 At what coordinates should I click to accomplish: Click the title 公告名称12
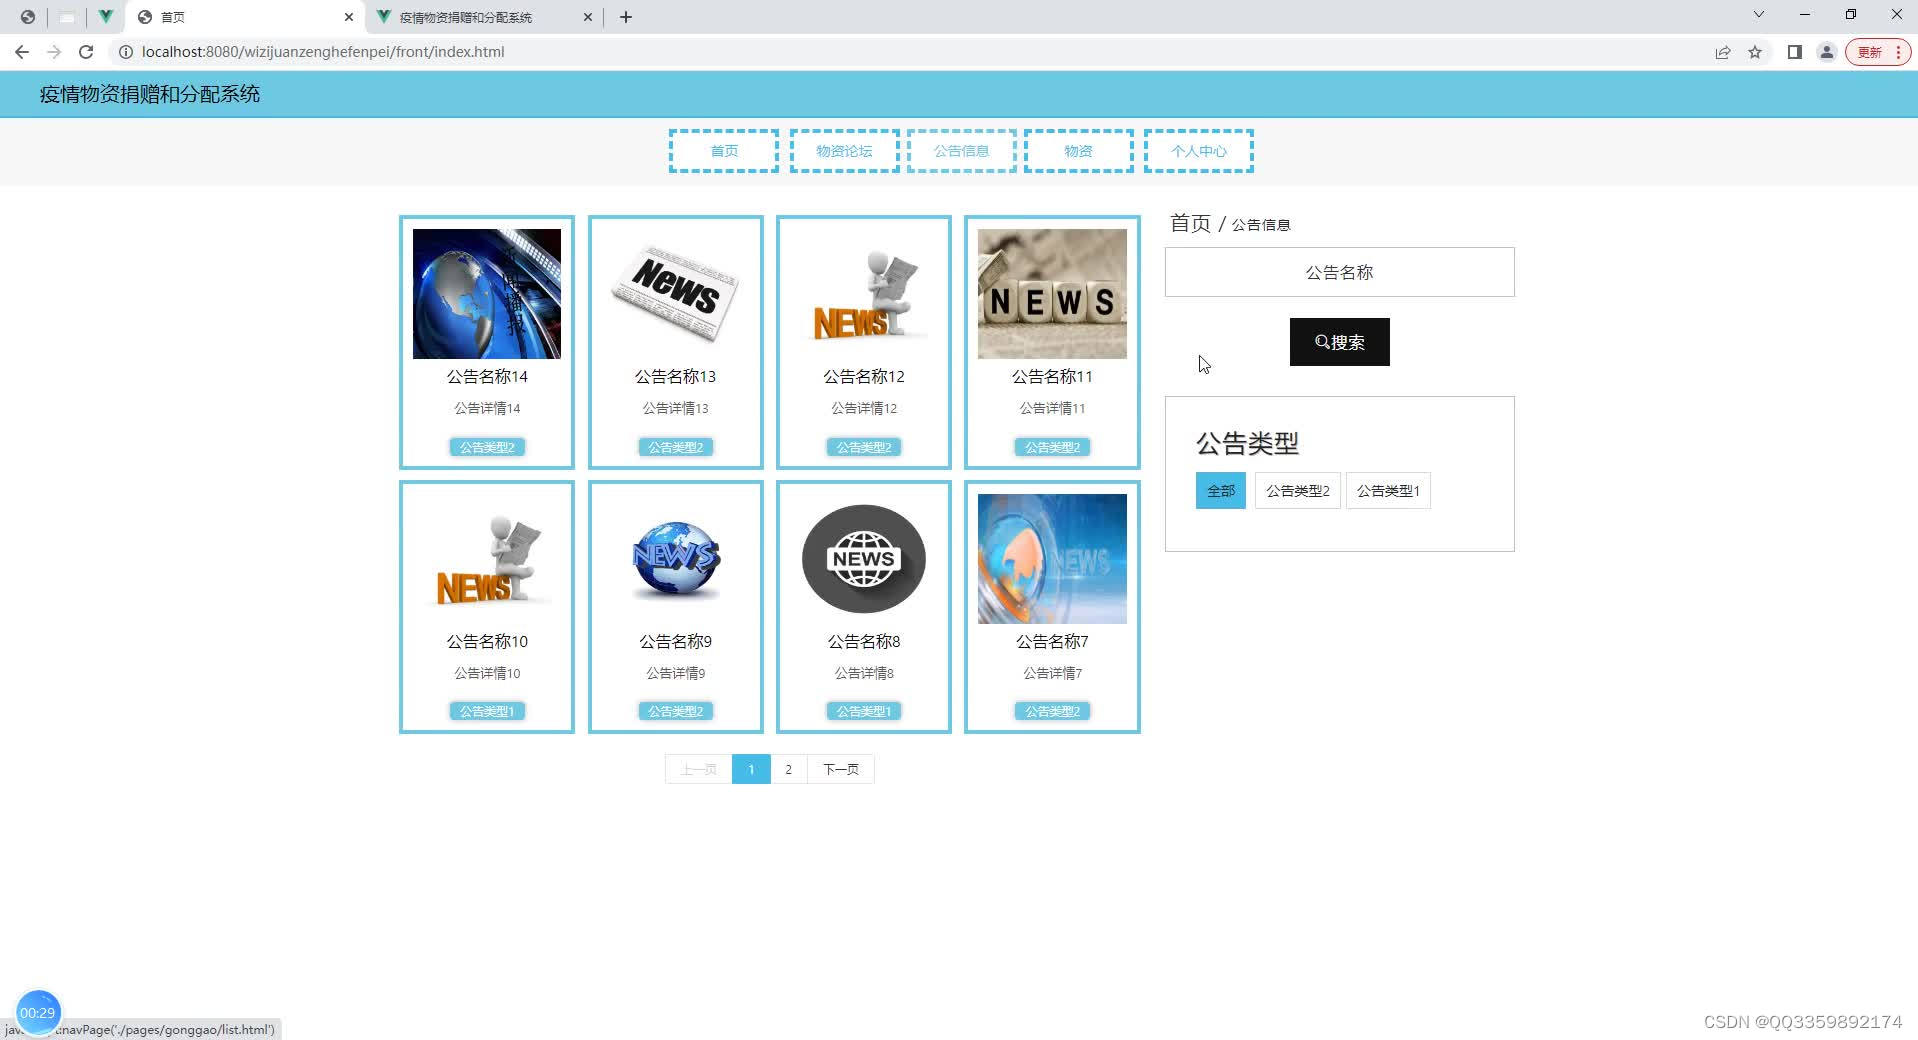click(864, 377)
